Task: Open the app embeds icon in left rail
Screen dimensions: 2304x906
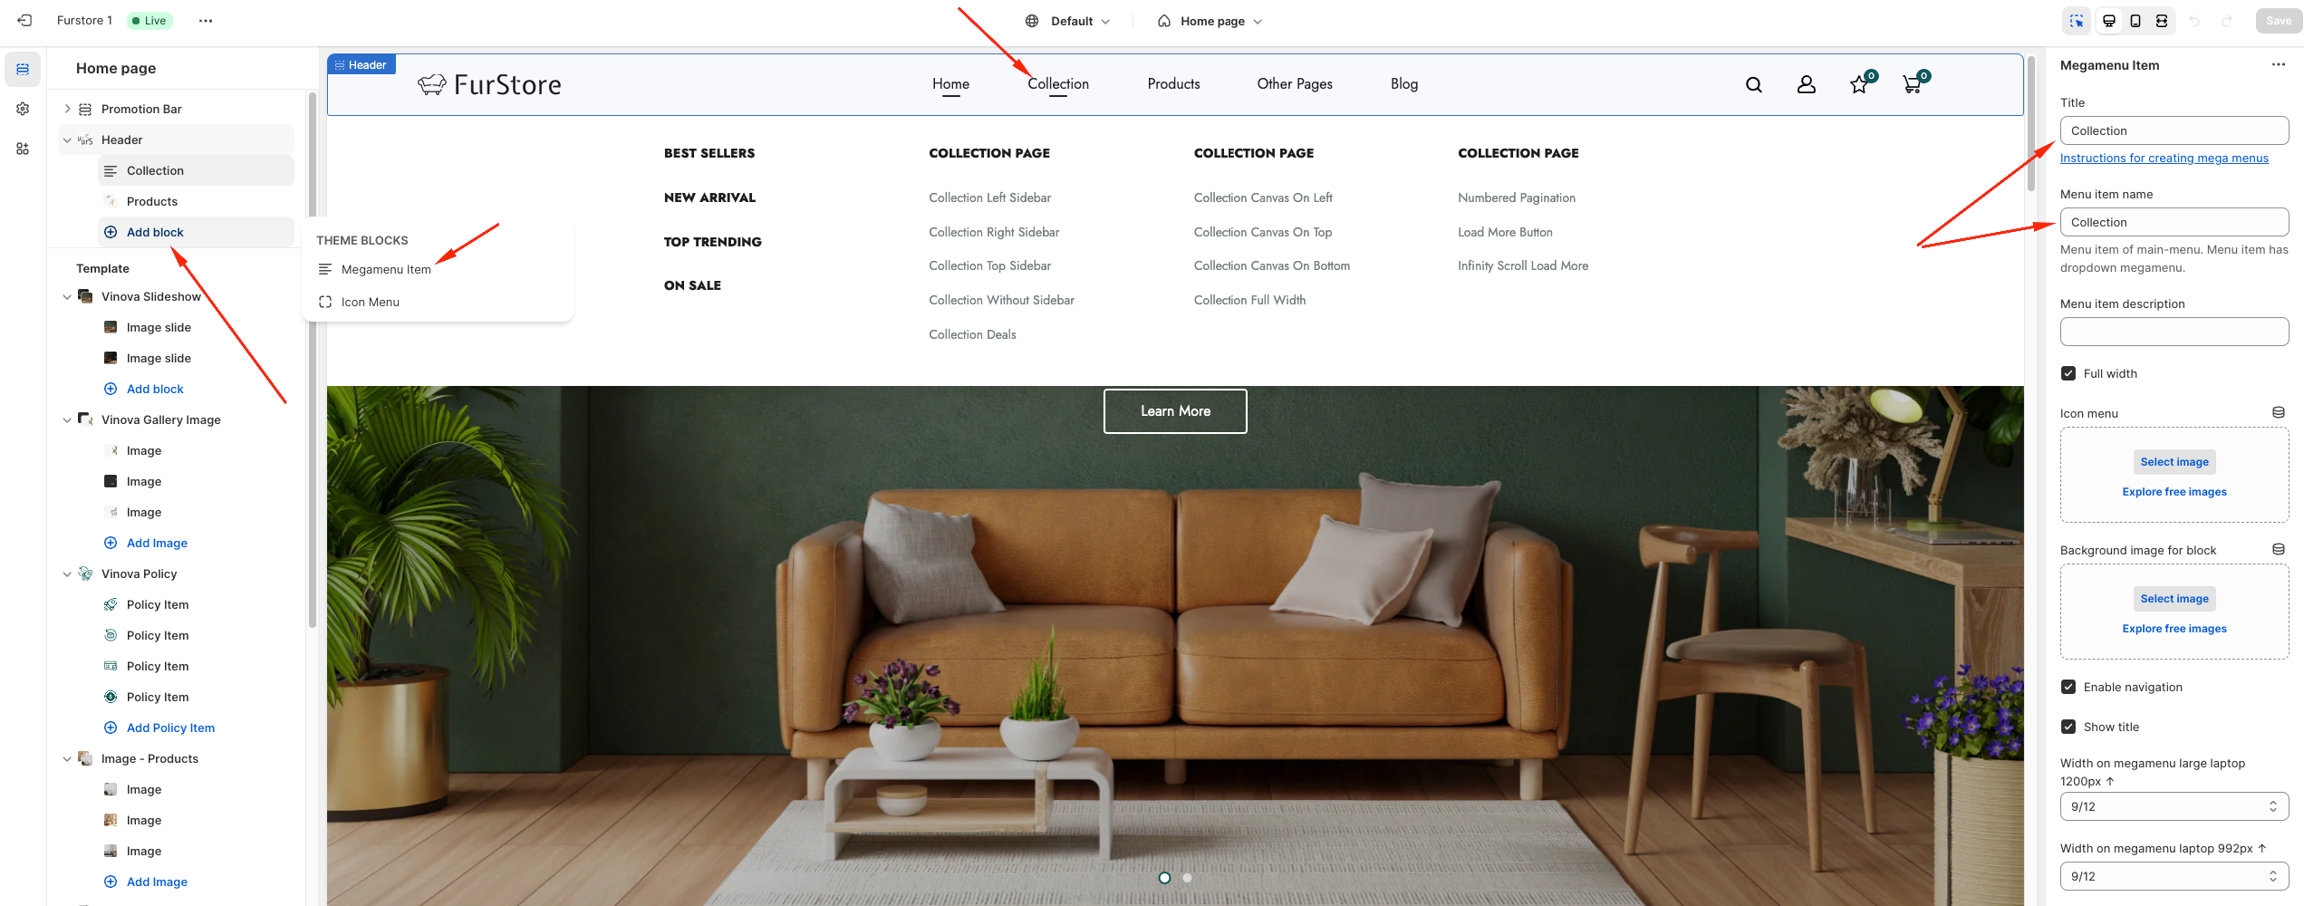Action: coord(23,149)
